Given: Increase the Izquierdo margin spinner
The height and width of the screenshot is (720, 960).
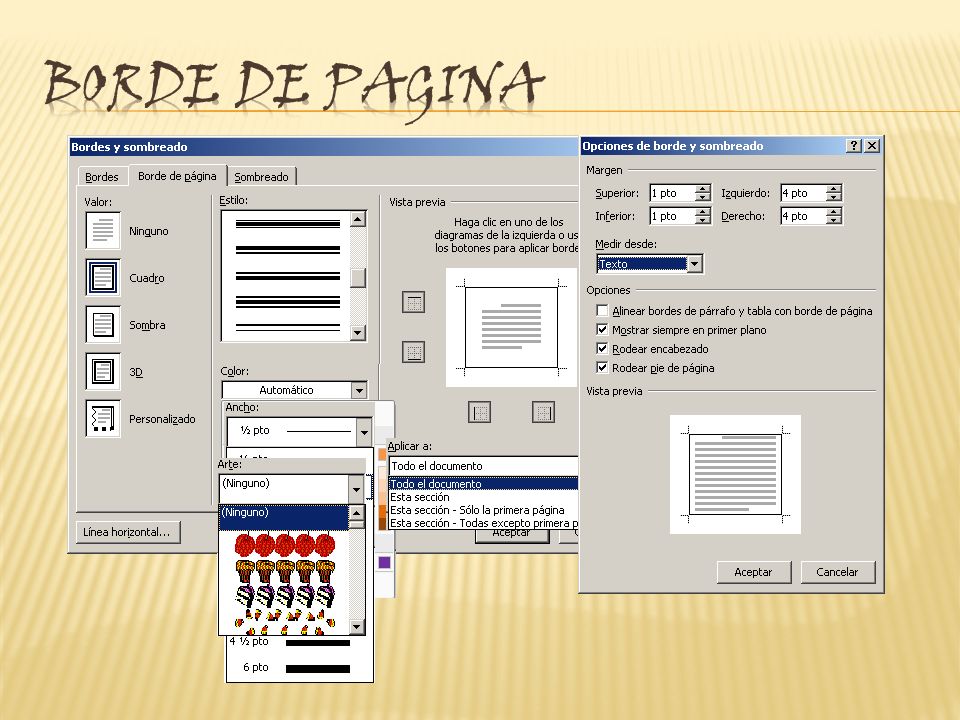Looking at the screenshot, I should 833,189.
